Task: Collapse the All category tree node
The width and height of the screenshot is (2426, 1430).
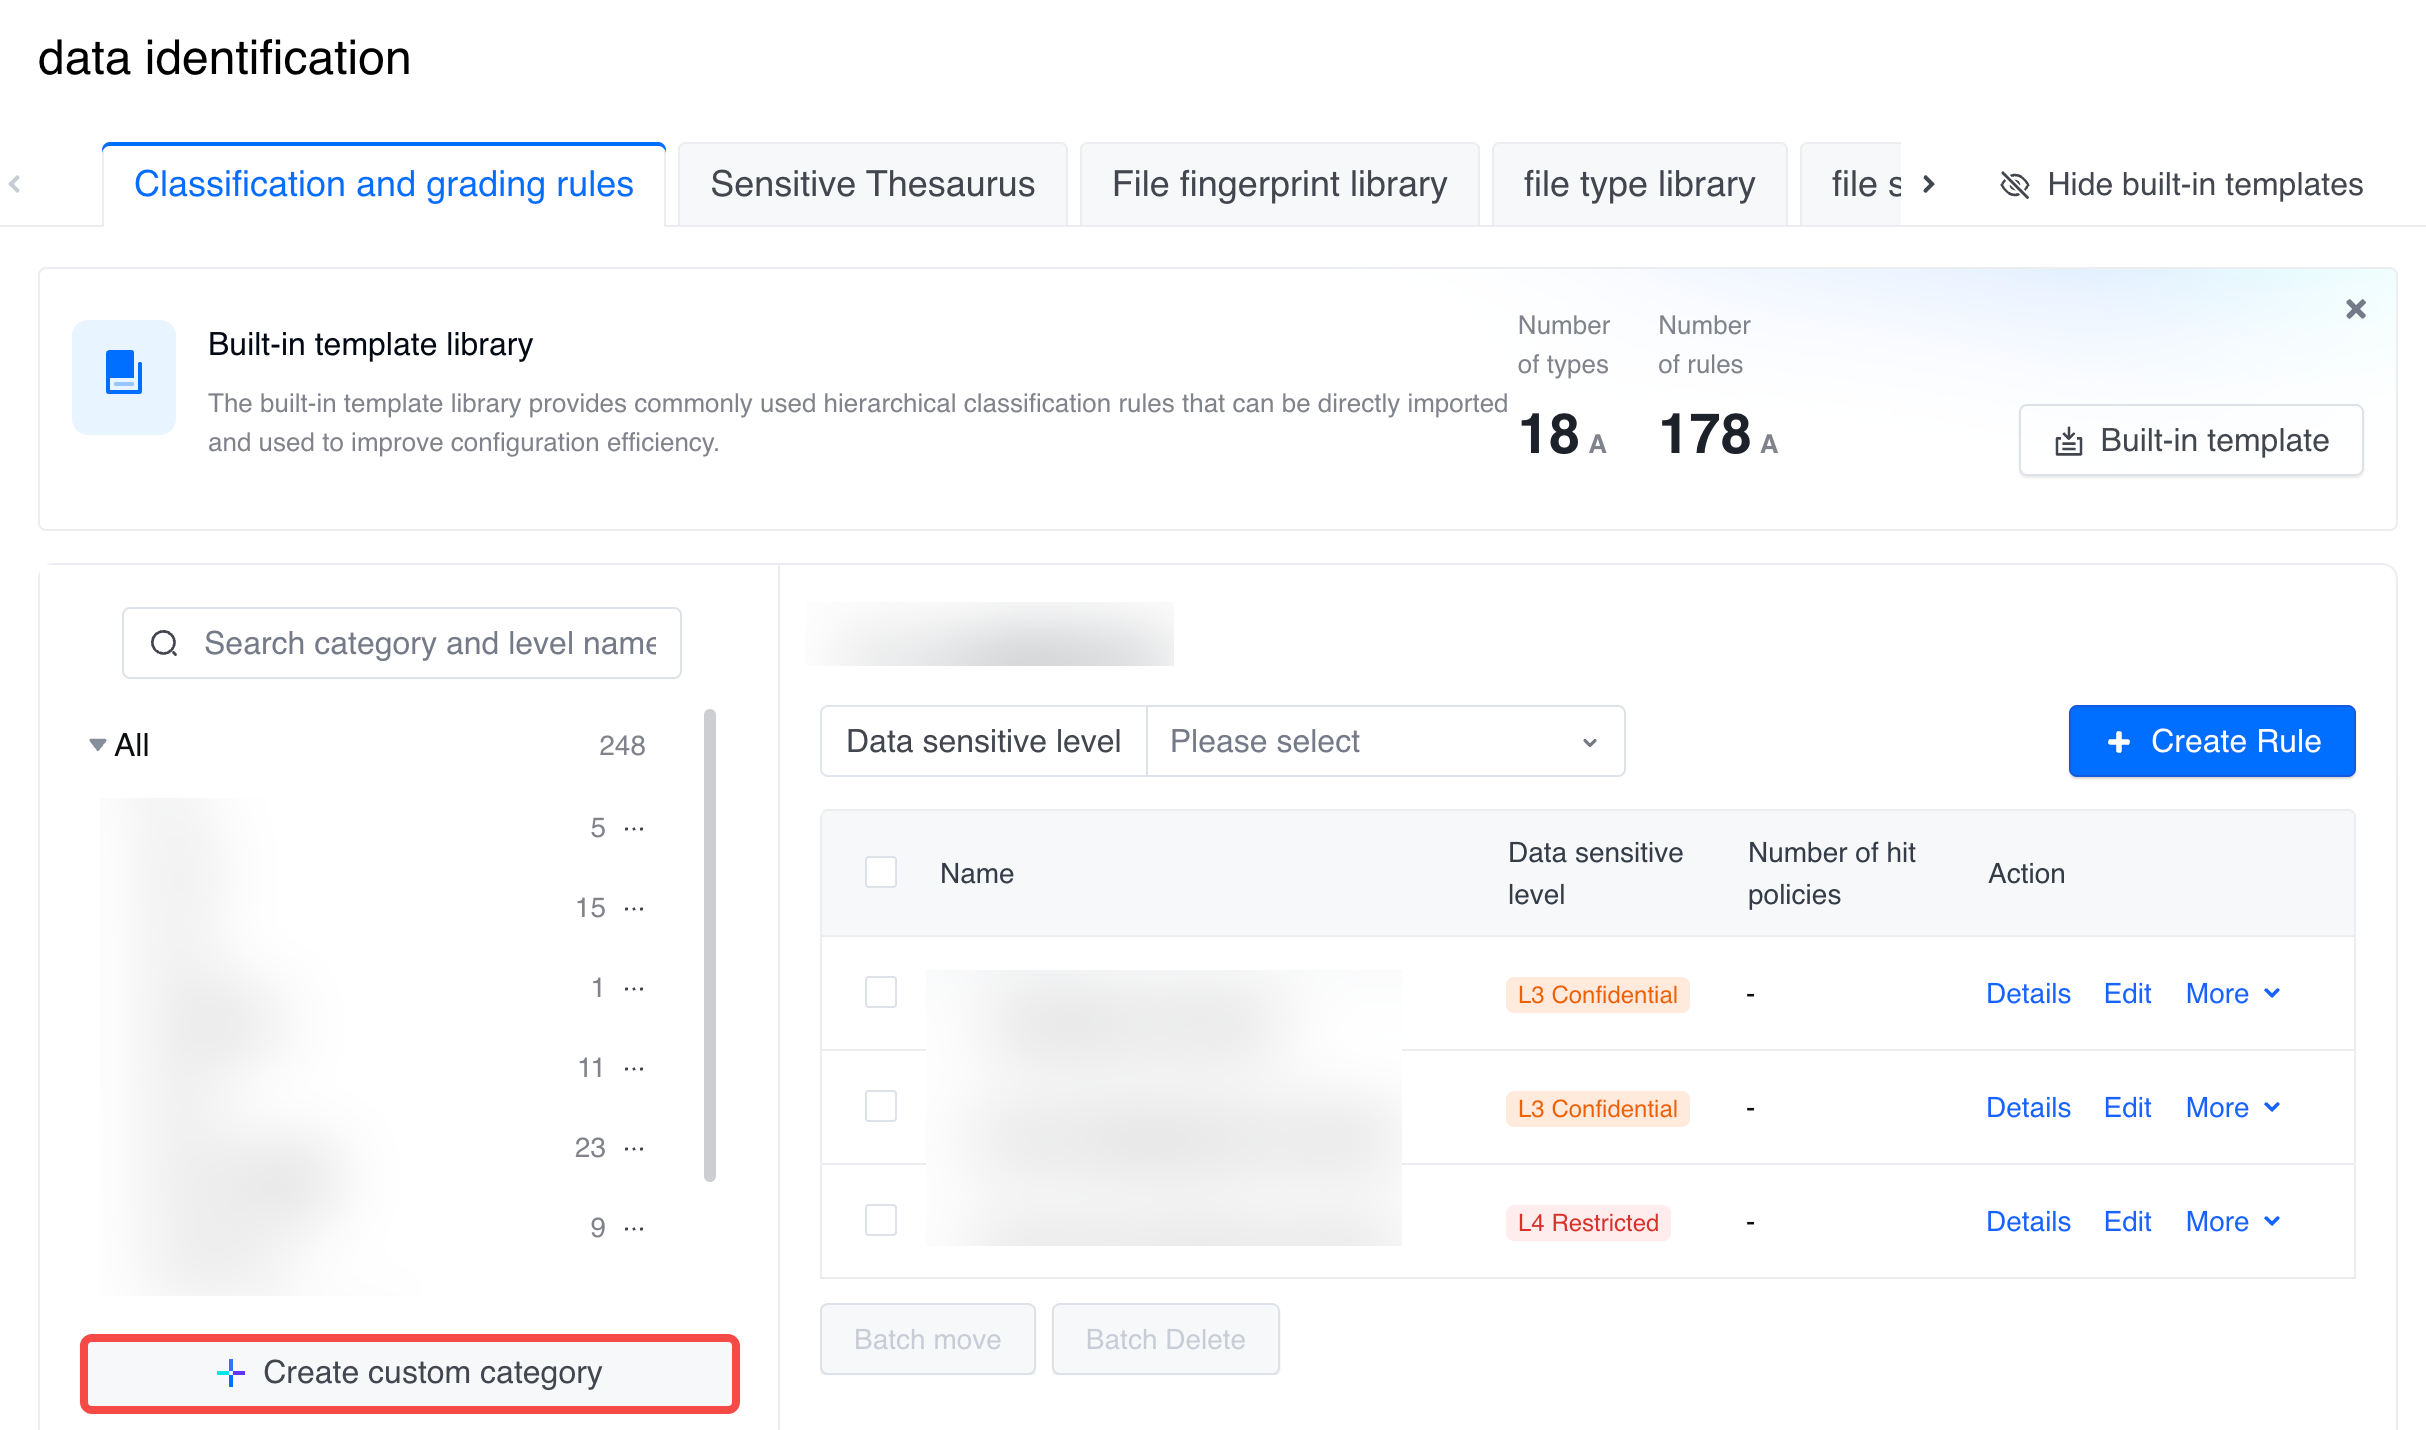Action: (97, 745)
